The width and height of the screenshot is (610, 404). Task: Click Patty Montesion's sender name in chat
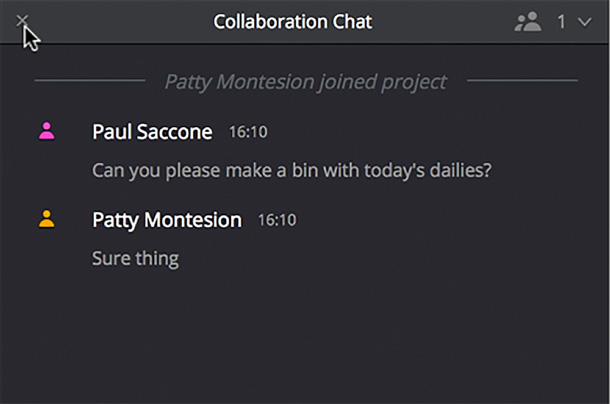coord(166,219)
